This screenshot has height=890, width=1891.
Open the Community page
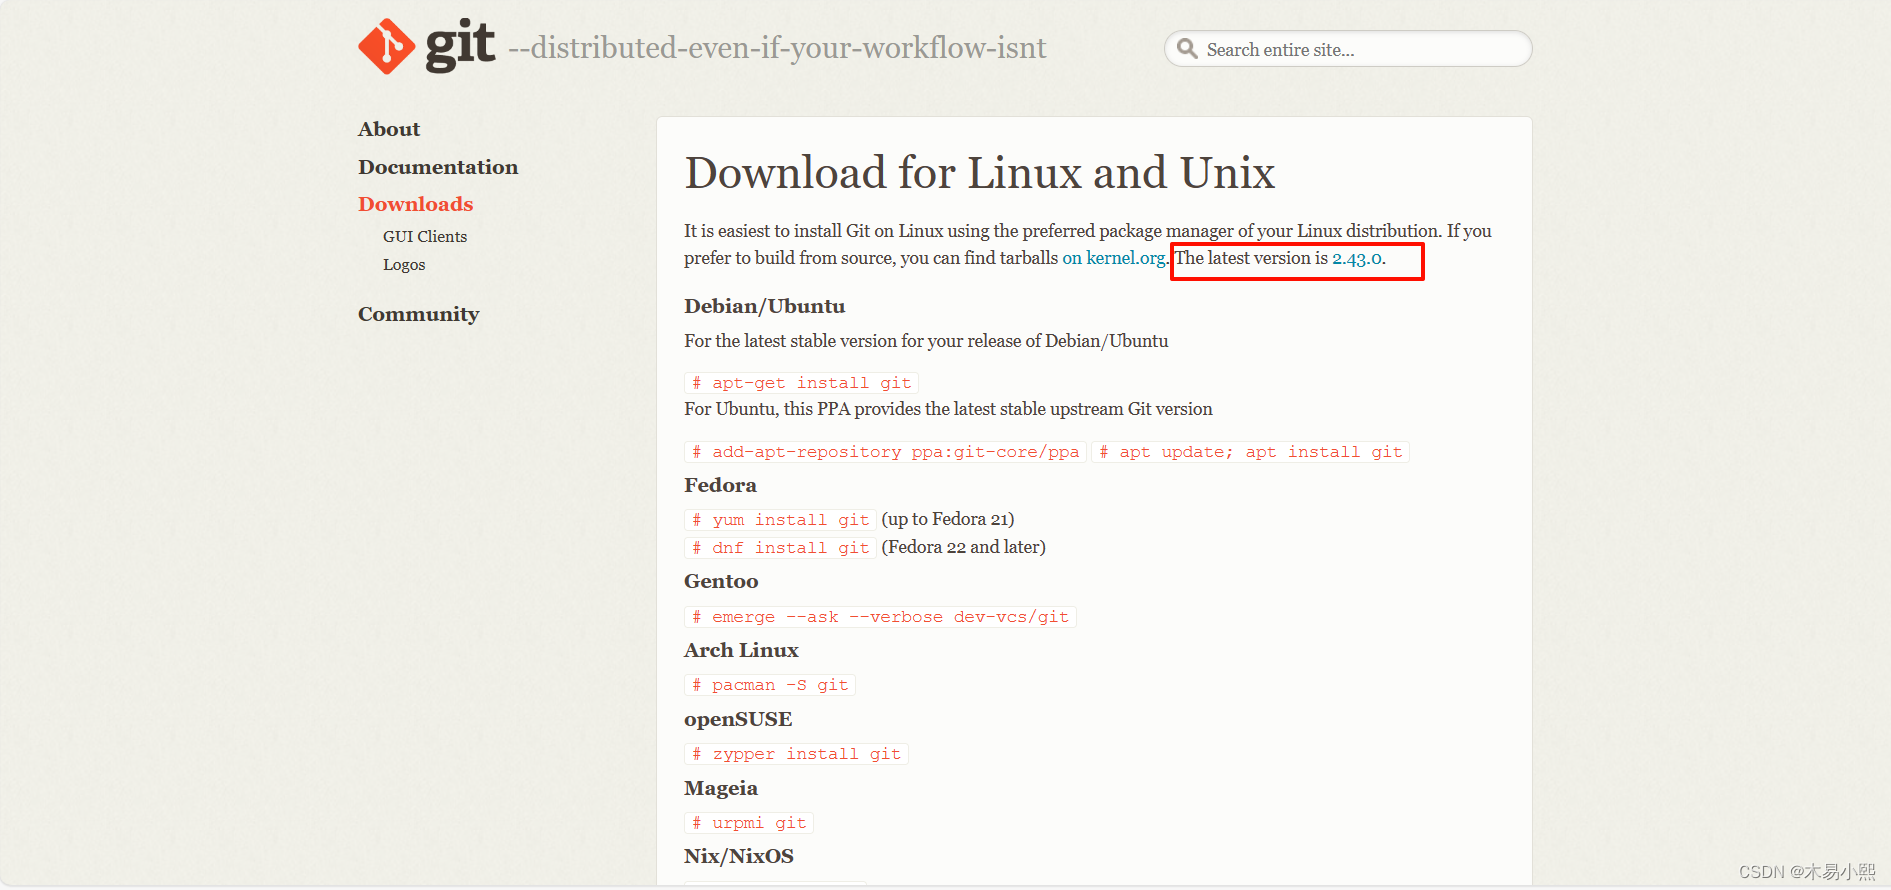coord(419,314)
